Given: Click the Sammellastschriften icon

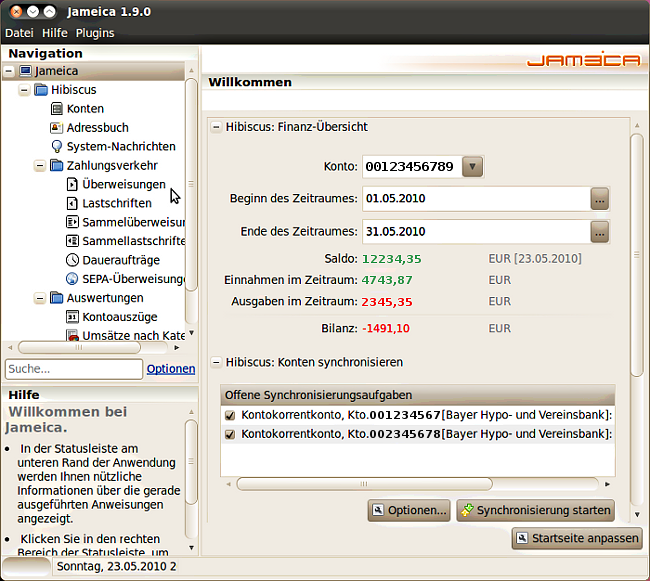Looking at the screenshot, I should click(72, 241).
